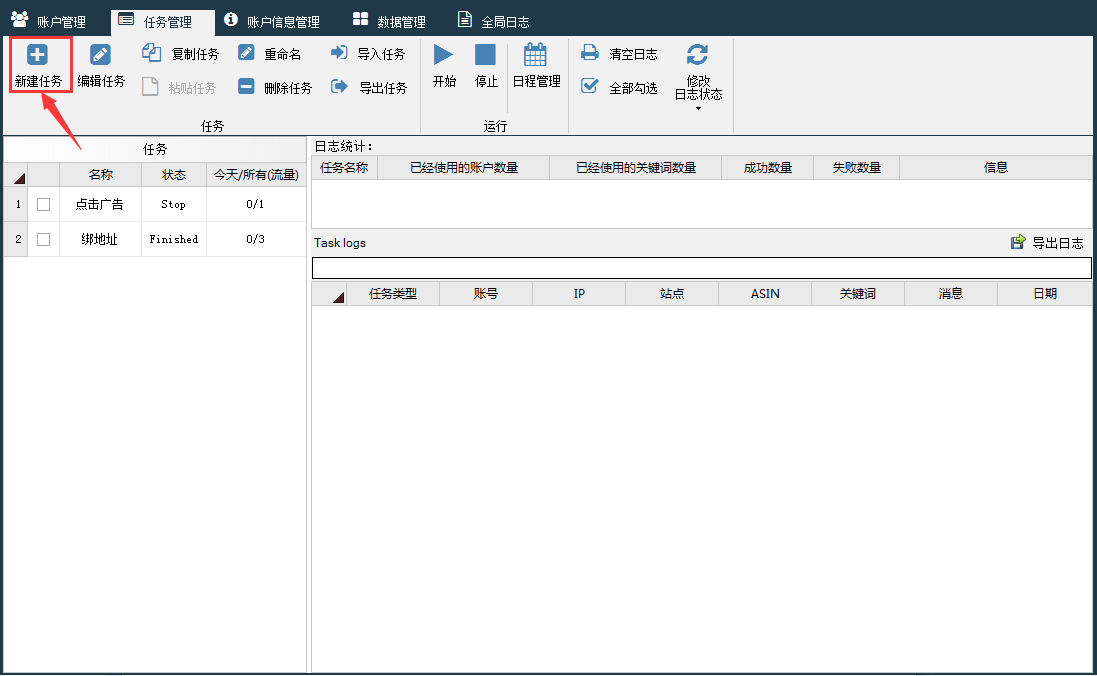Tick the checkbox for task 点击广告
Image resolution: width=1097 pixels, height=676 pixels.
(x=43, y=204)
